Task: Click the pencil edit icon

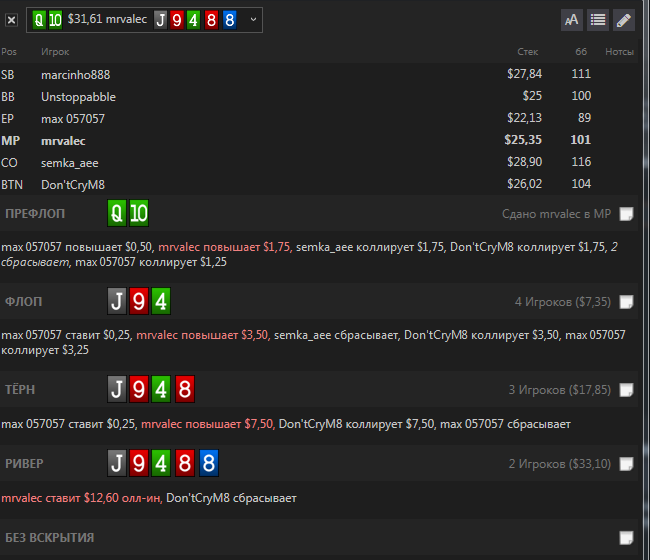Action: pos(624,19)
